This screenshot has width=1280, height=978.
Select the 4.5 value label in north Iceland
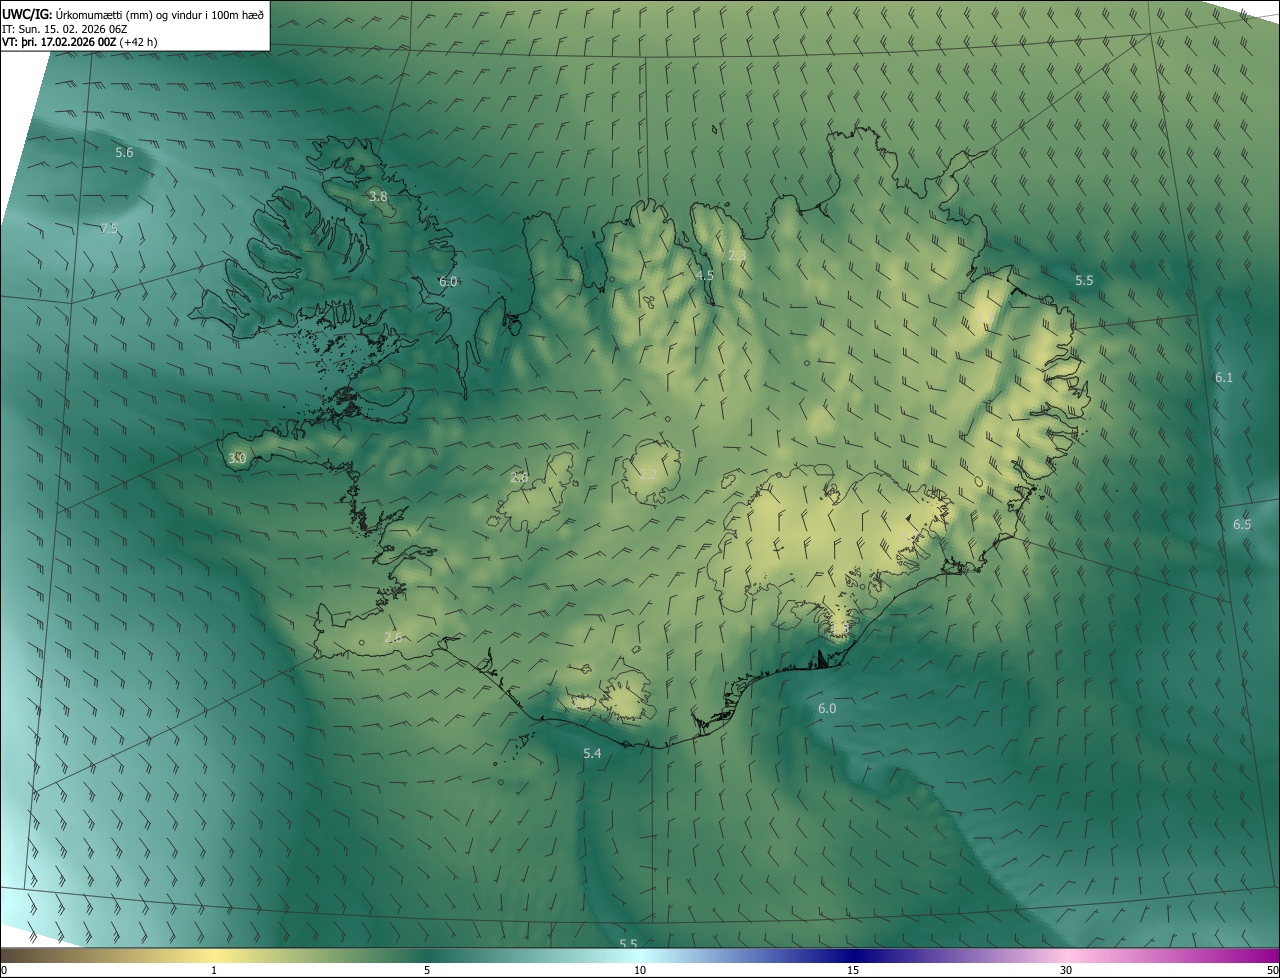tap(705, 275)
